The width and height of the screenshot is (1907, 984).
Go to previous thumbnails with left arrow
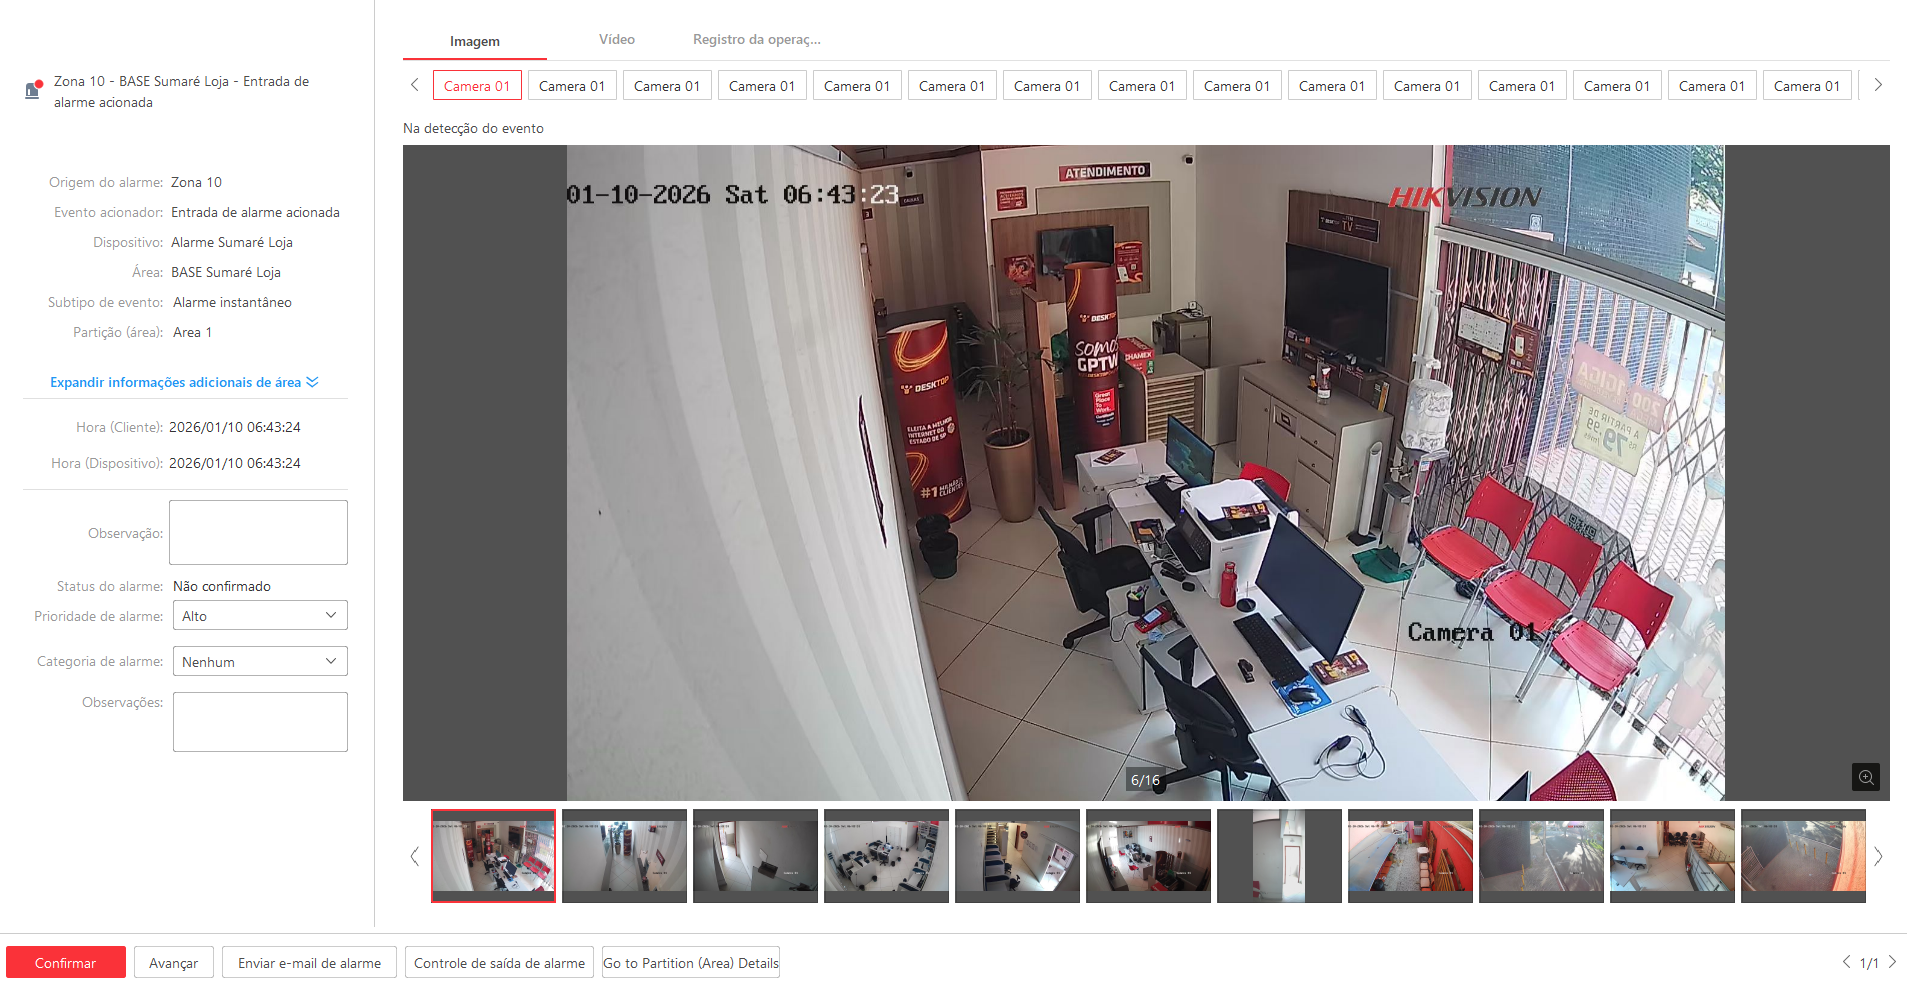[415, 856]
